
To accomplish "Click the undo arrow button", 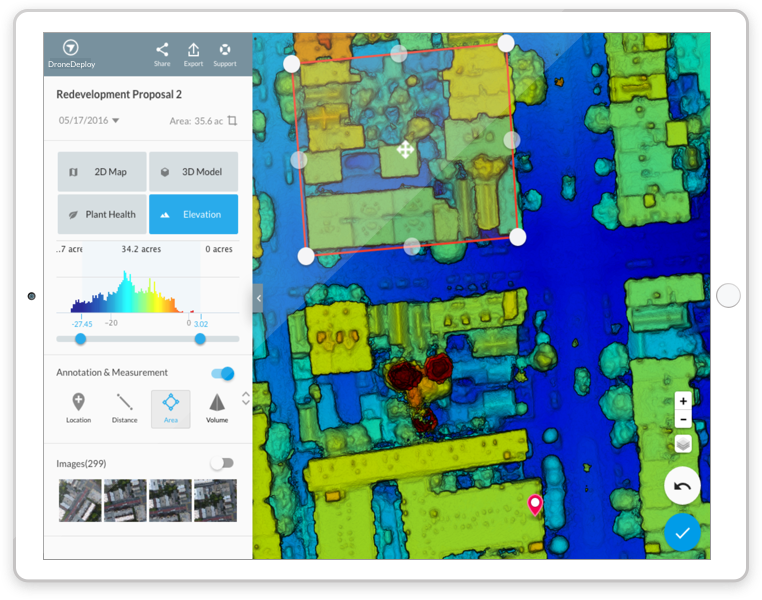I will (682, 486).
